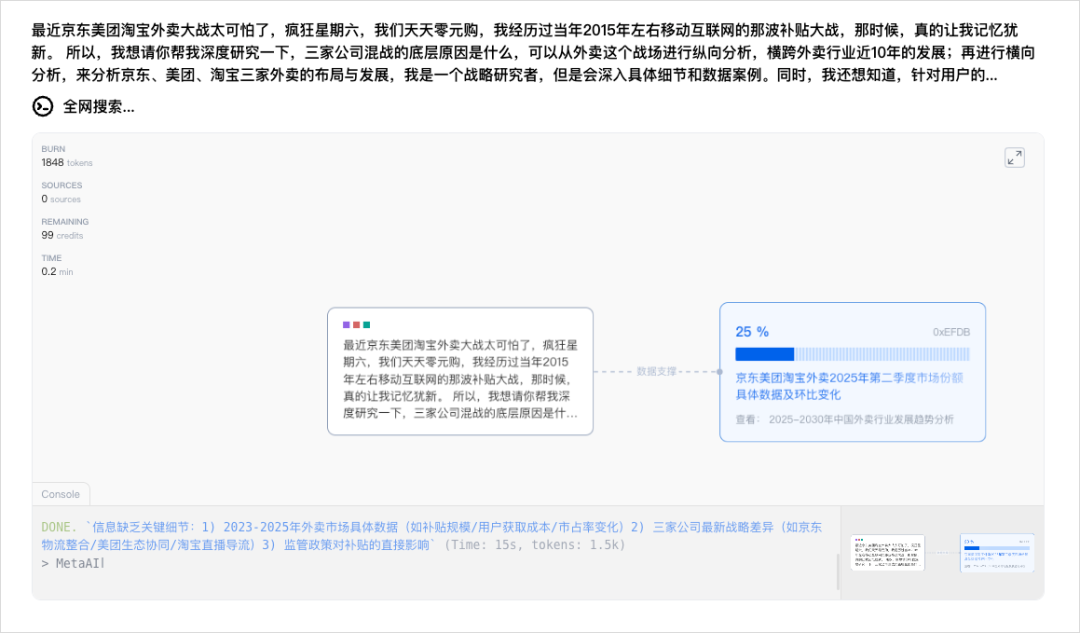Screen dimensions: 1080x633
Task: Switch to the Console tab
Action: [x=60, y=494]
